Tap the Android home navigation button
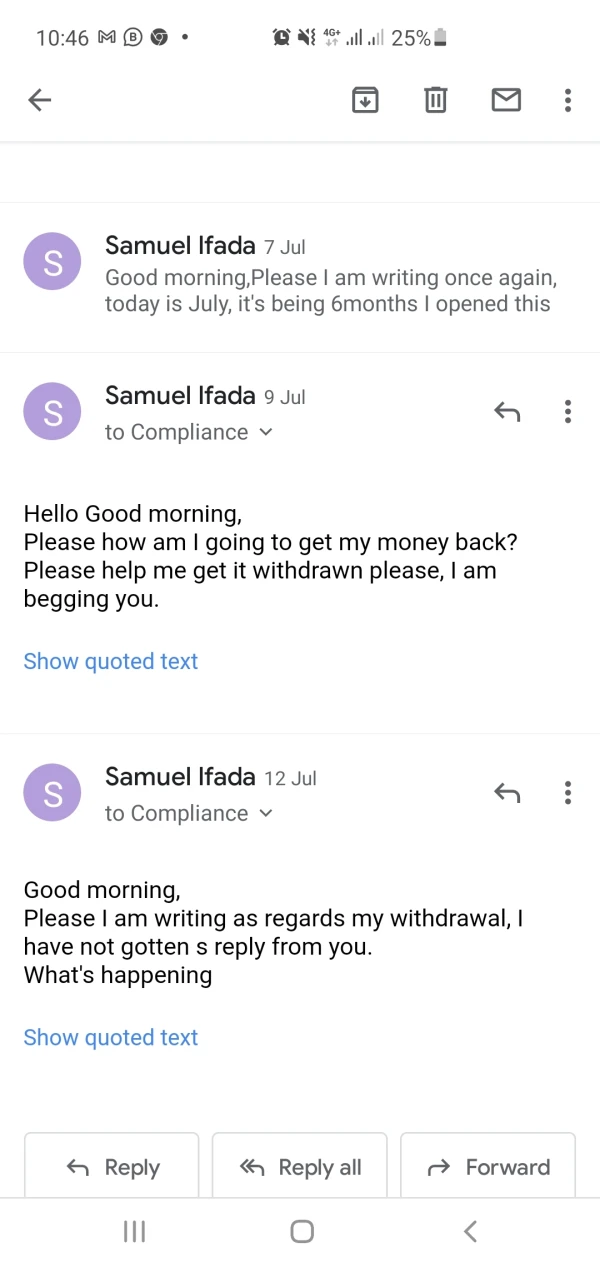This screenshot has width=600, height=1267. pyautogui.click(x=302, y=1232)
